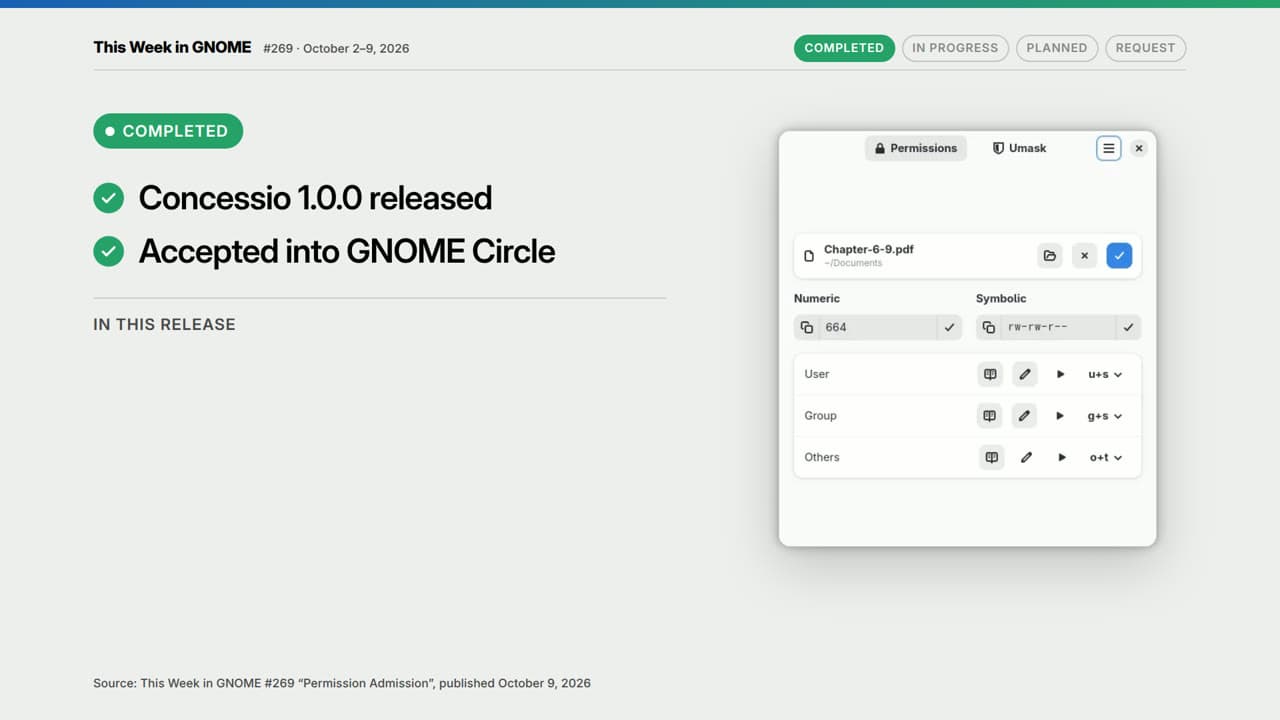Select the PLANNED filter pill
The width and height of the screenshot is (1280, 720).
(x=1057, y=48)
